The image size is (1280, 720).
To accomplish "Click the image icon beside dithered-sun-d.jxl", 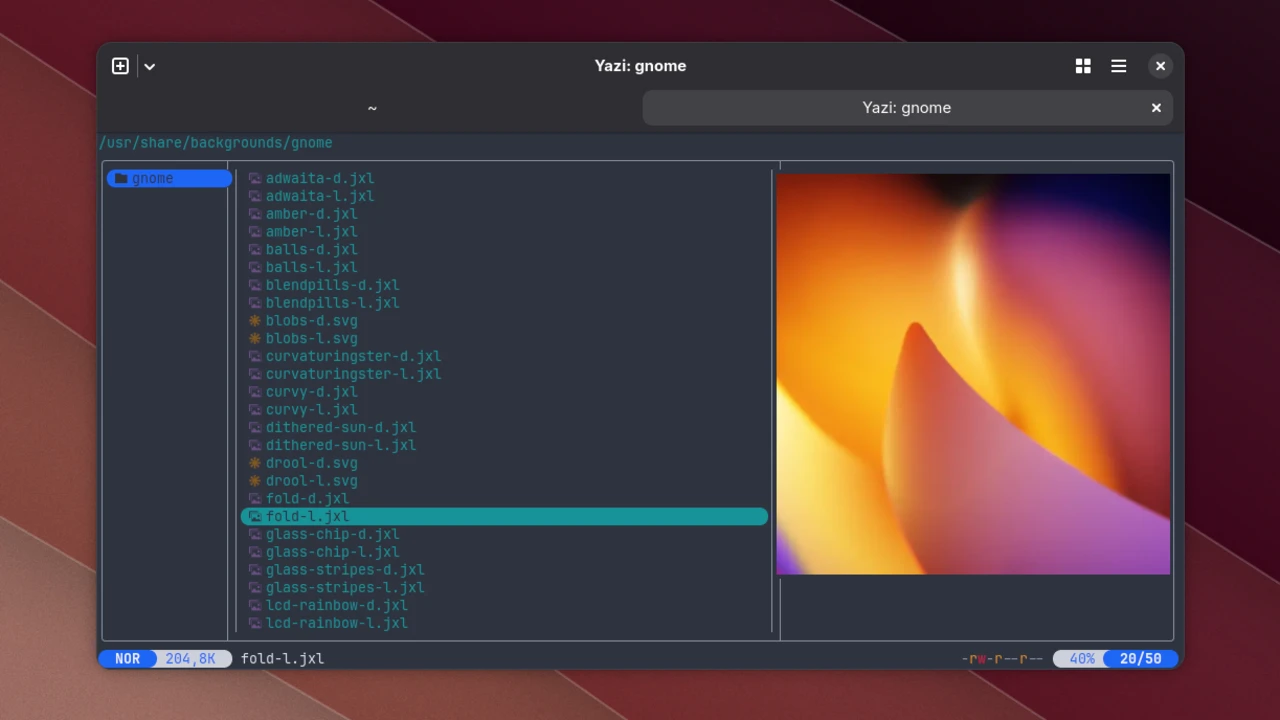I will coord(255,427).
